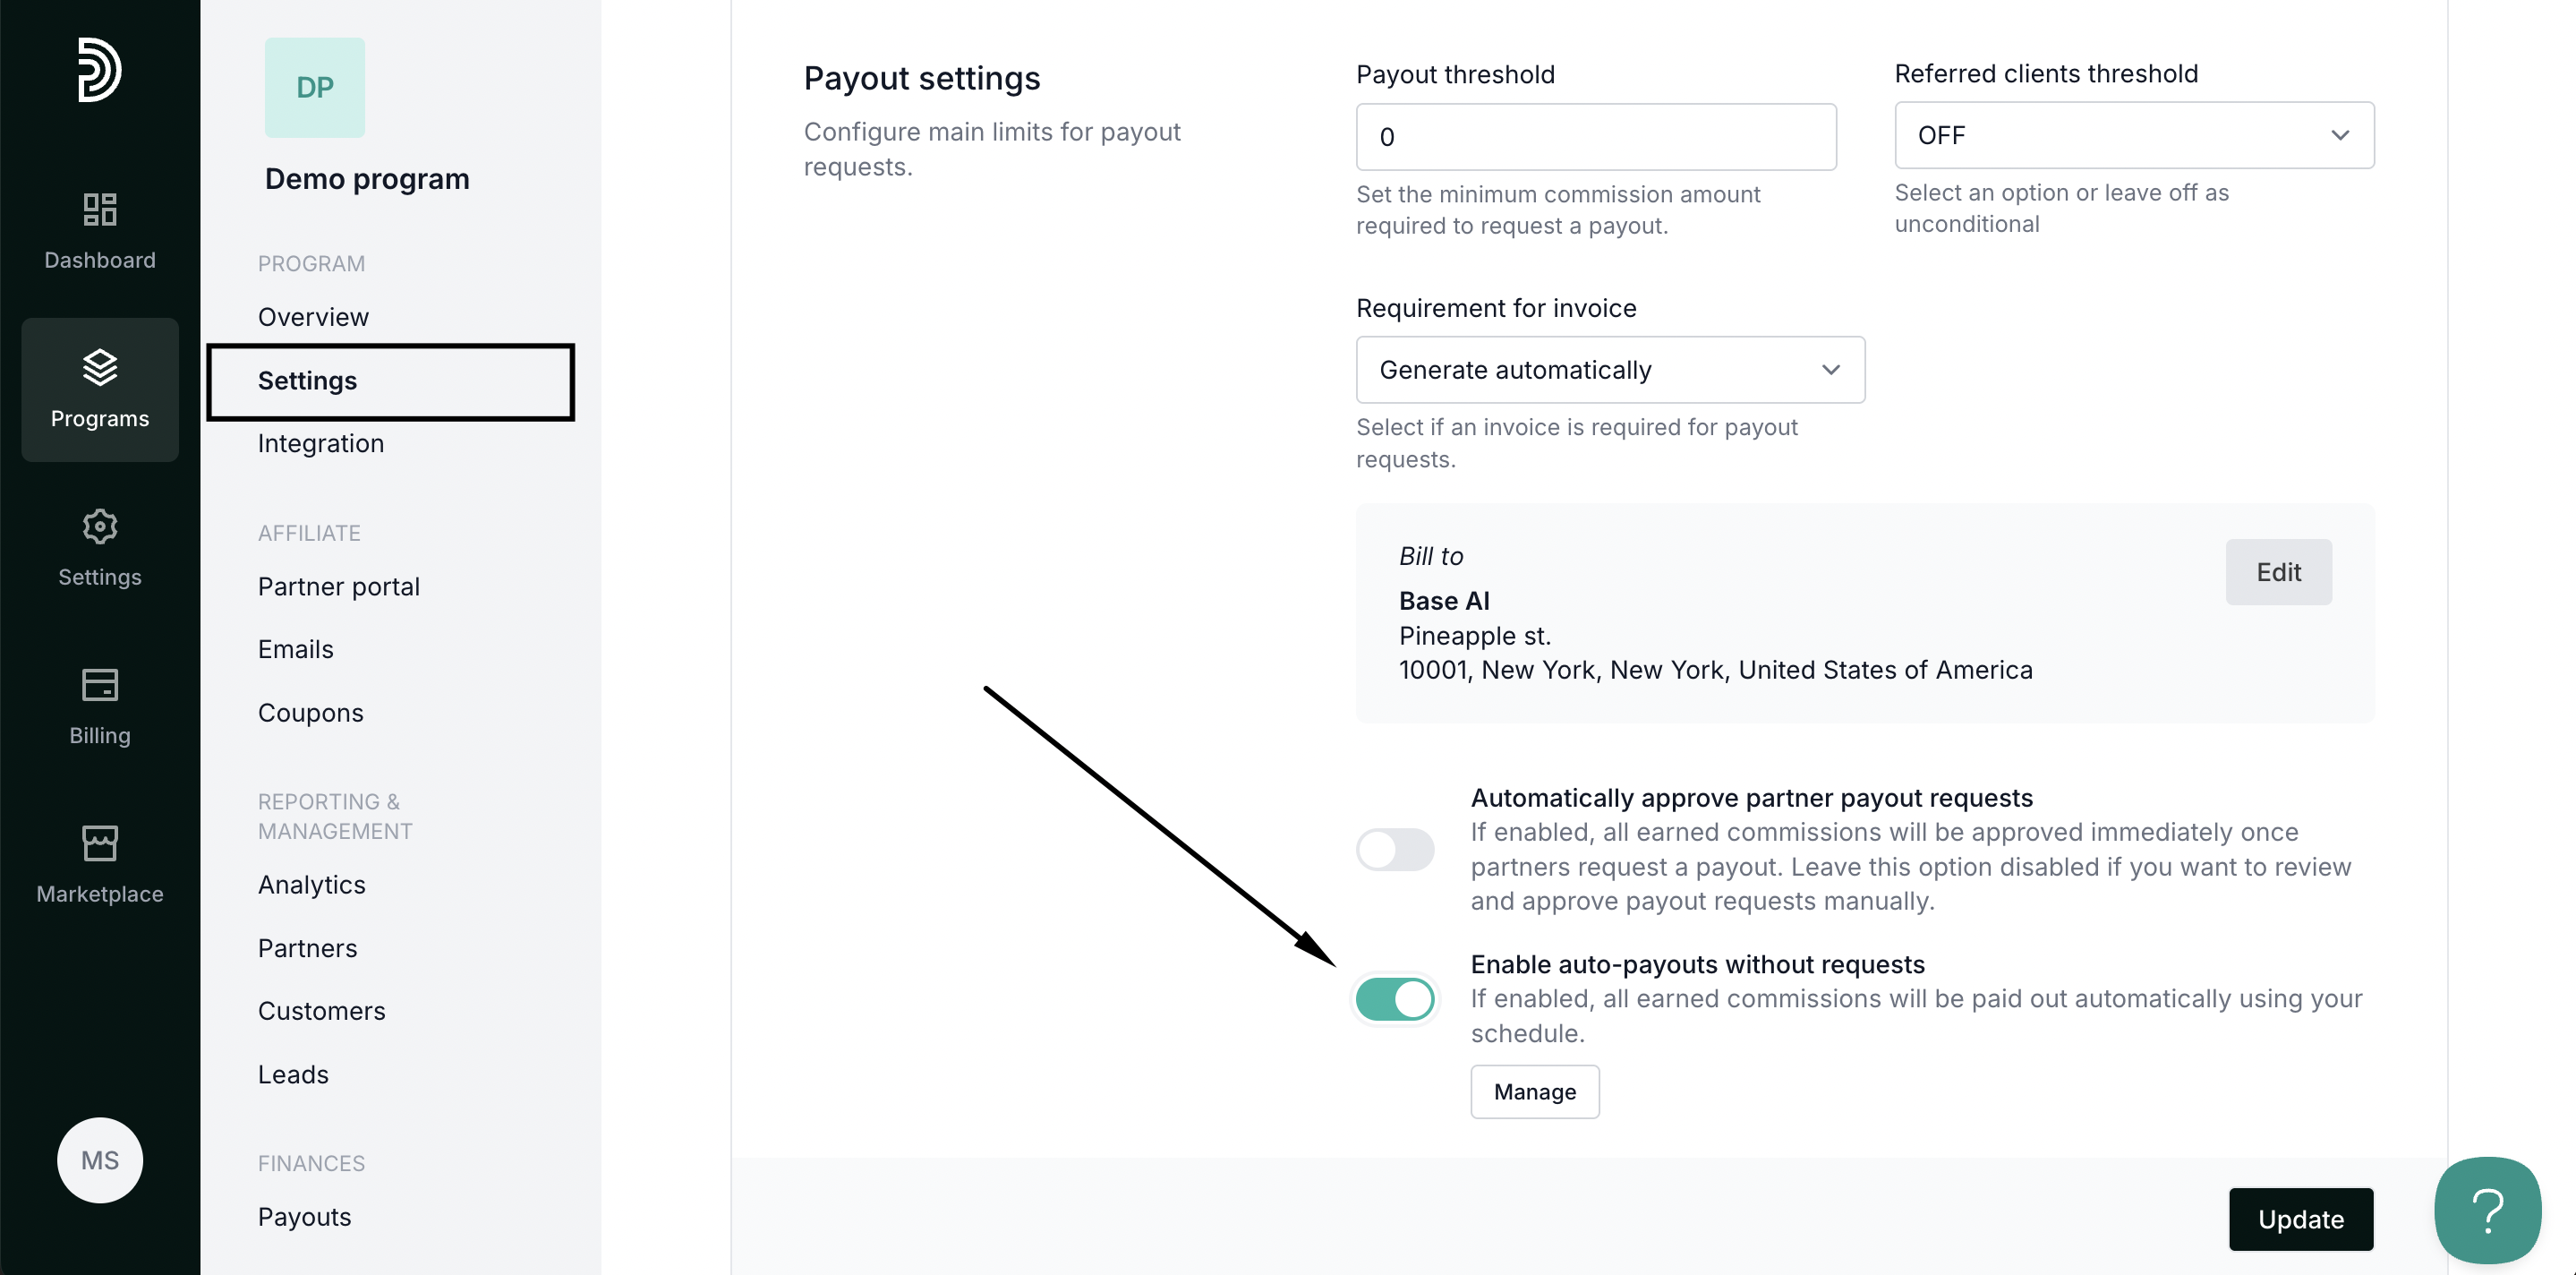The height and width of the screenshot is (1275, 2576).
Task: Click the DP program thumbnail
Action: pos(314,87)
